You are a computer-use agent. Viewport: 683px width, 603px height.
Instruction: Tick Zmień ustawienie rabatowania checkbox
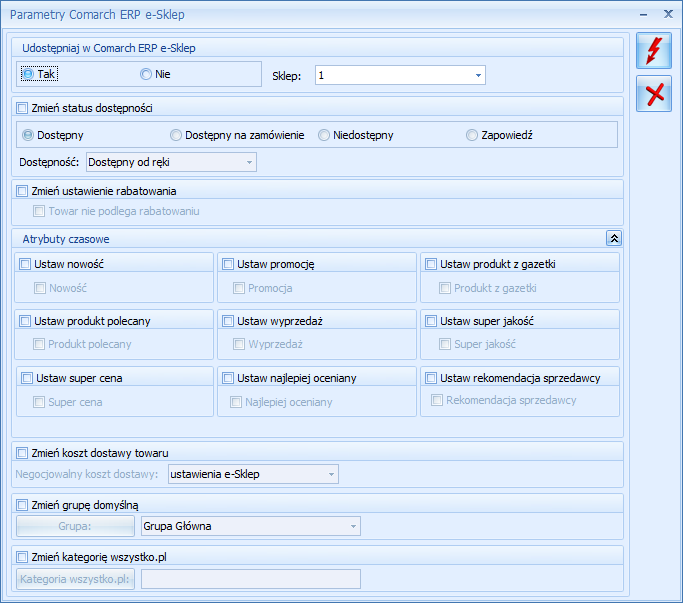coord(22,191)
